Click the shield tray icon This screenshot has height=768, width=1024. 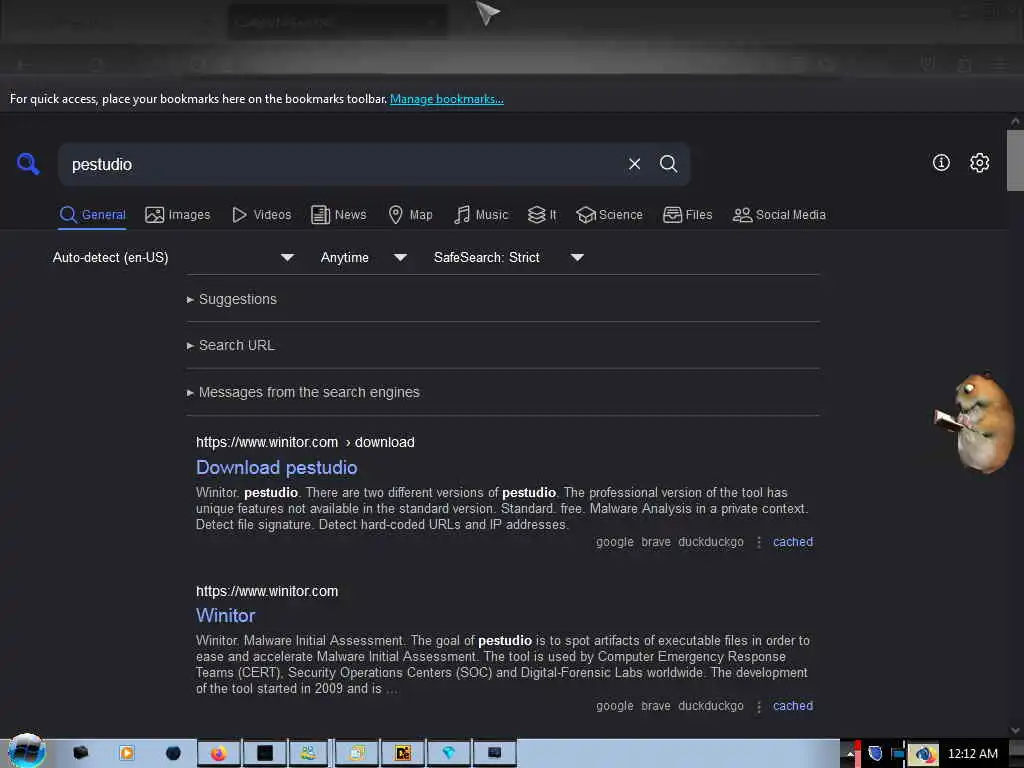click(x=875, y=754)
